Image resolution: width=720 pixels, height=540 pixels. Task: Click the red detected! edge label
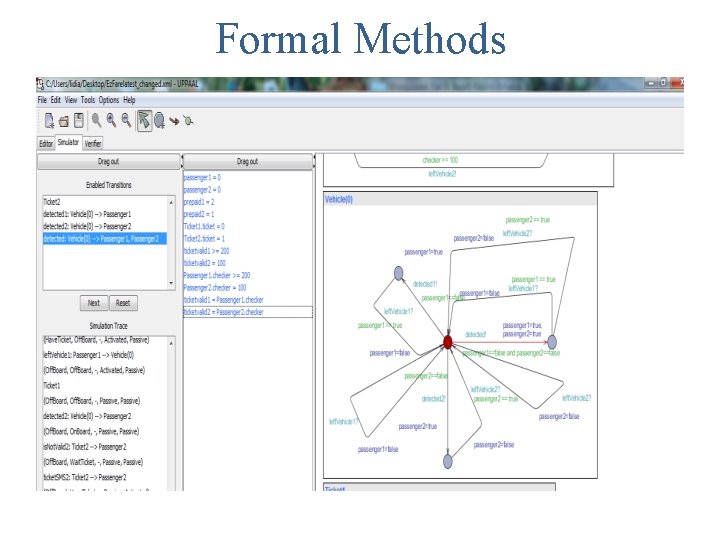[475, 334]
